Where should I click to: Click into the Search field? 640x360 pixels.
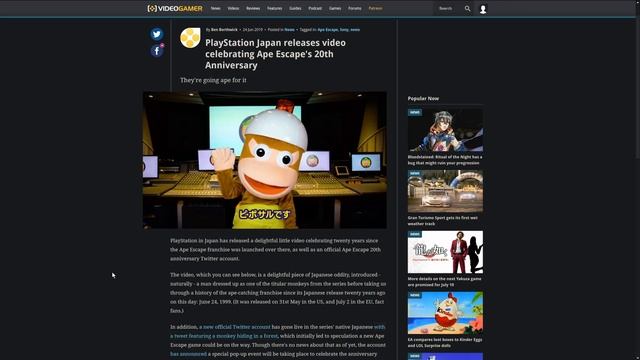click(x=448, y=8)
